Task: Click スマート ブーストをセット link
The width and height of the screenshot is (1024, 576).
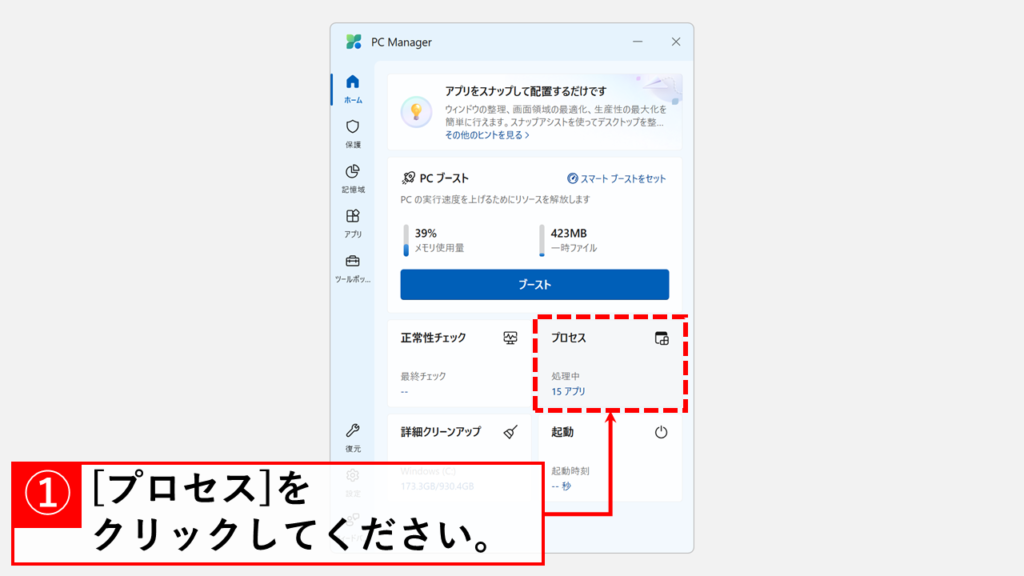Action: 616,178
